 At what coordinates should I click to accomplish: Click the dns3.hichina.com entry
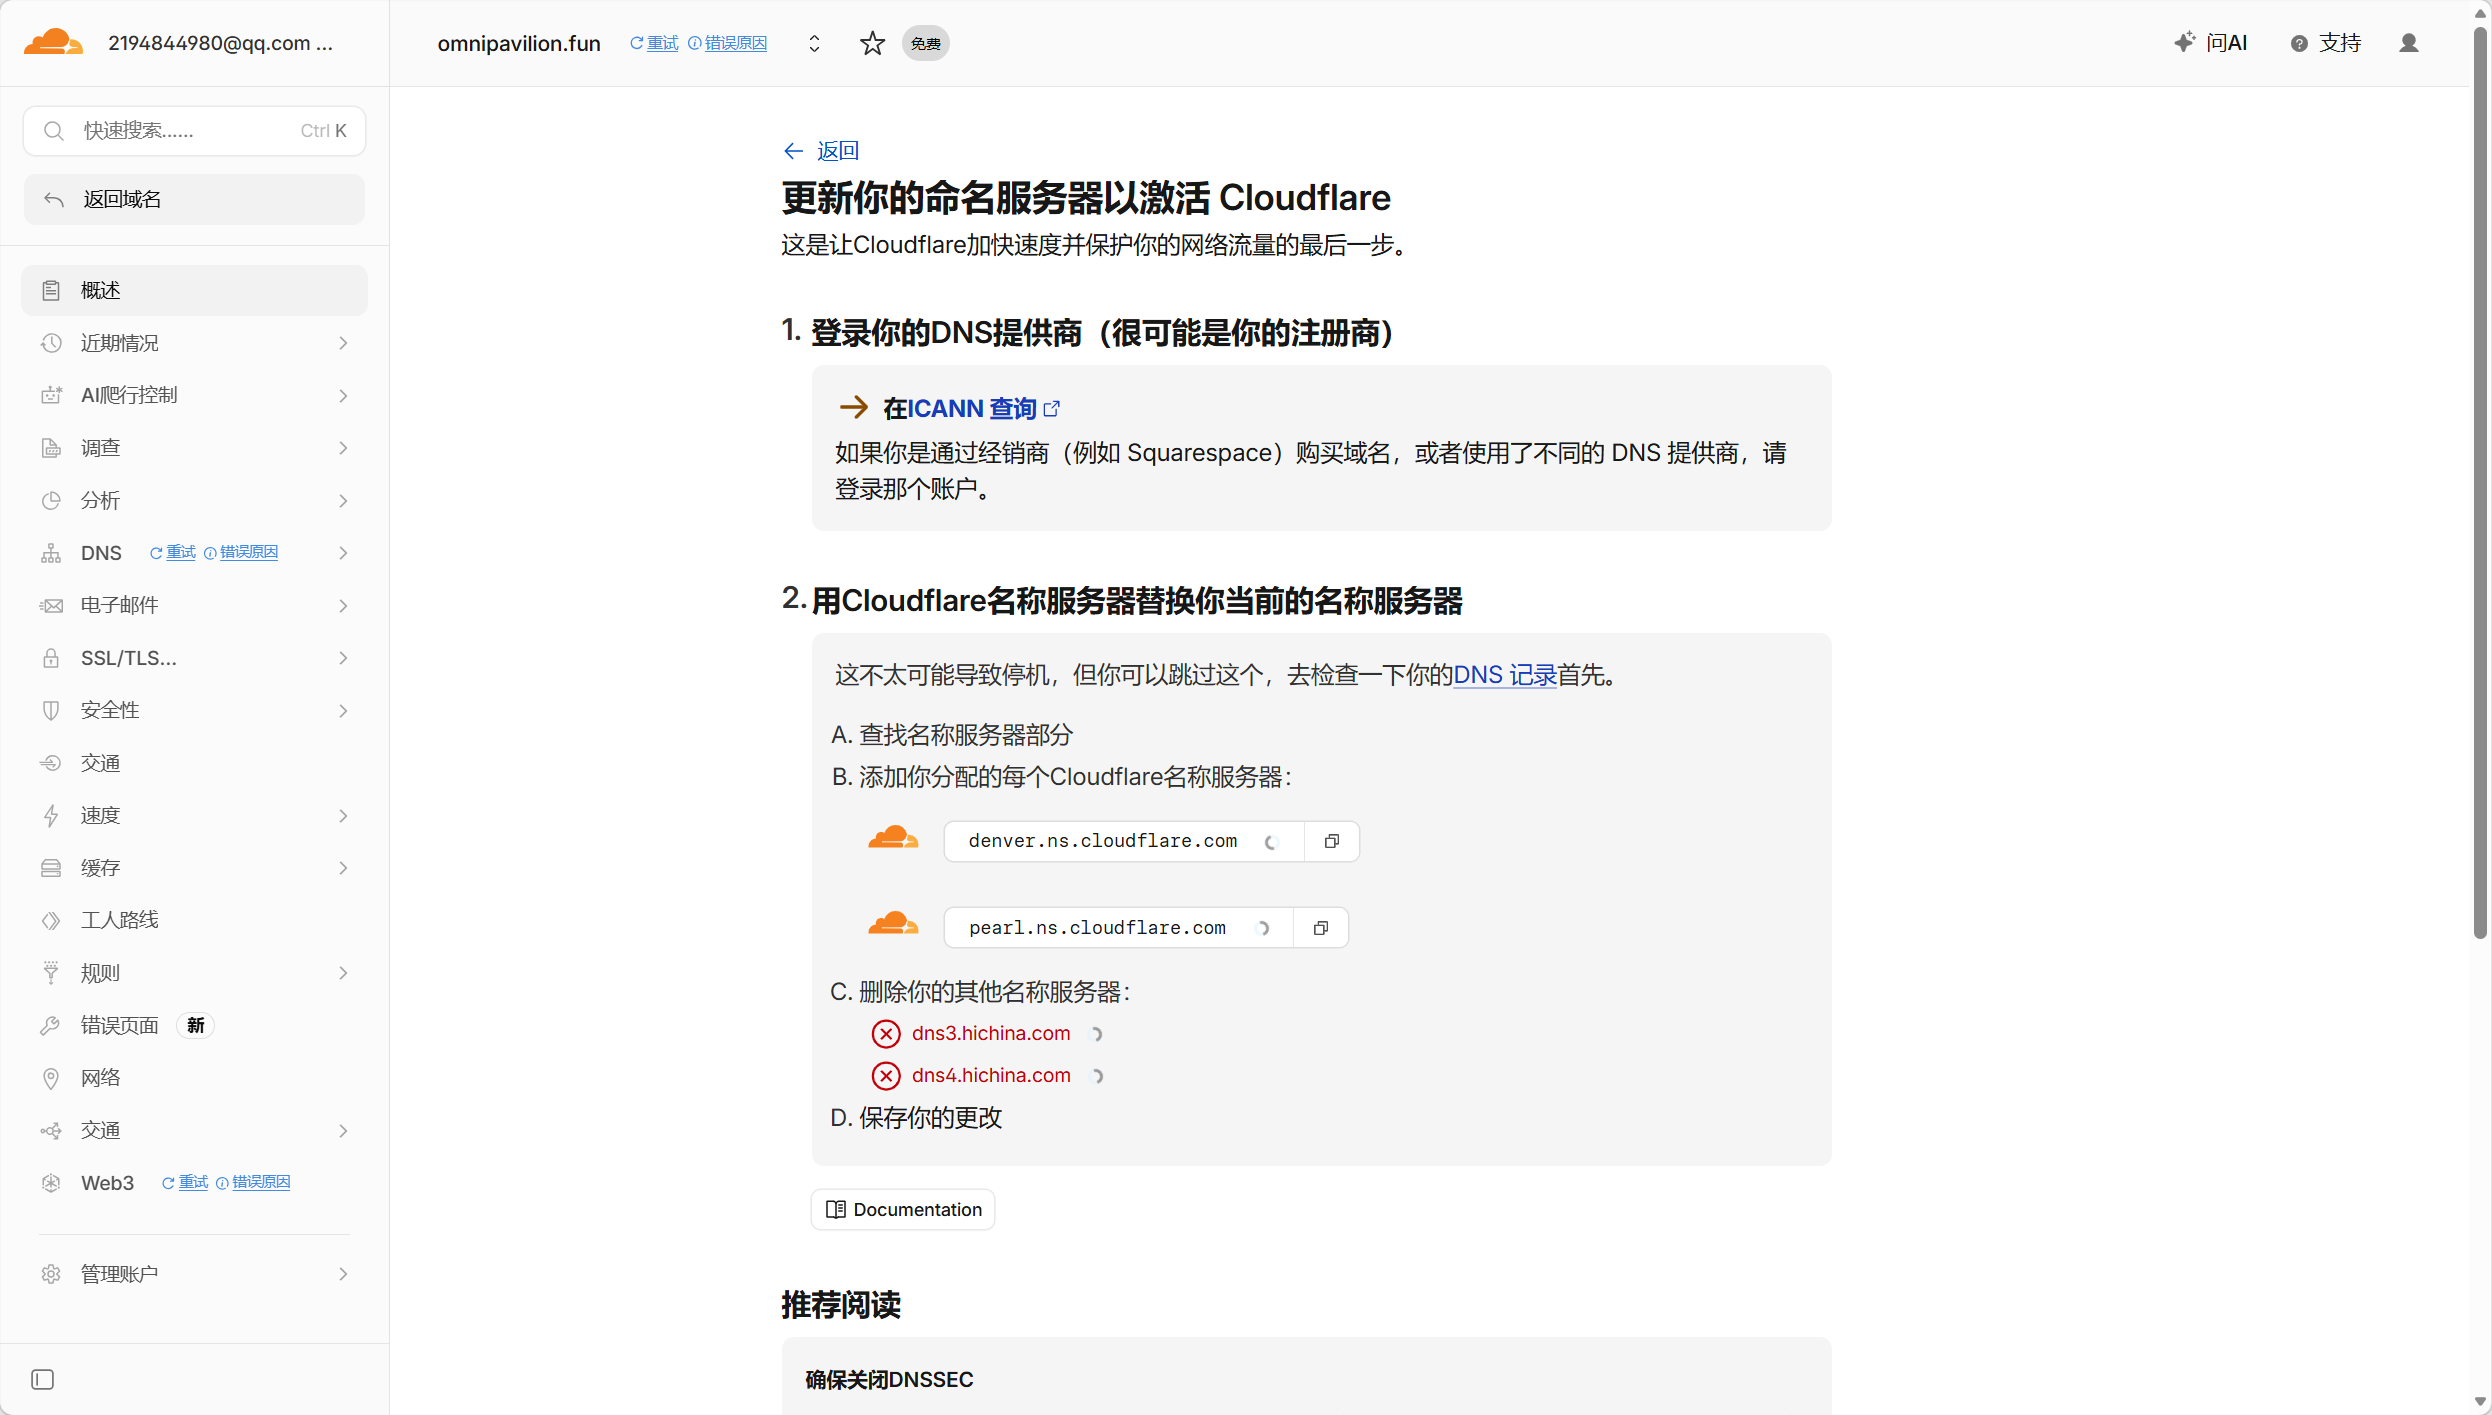tap(991, 1033)
